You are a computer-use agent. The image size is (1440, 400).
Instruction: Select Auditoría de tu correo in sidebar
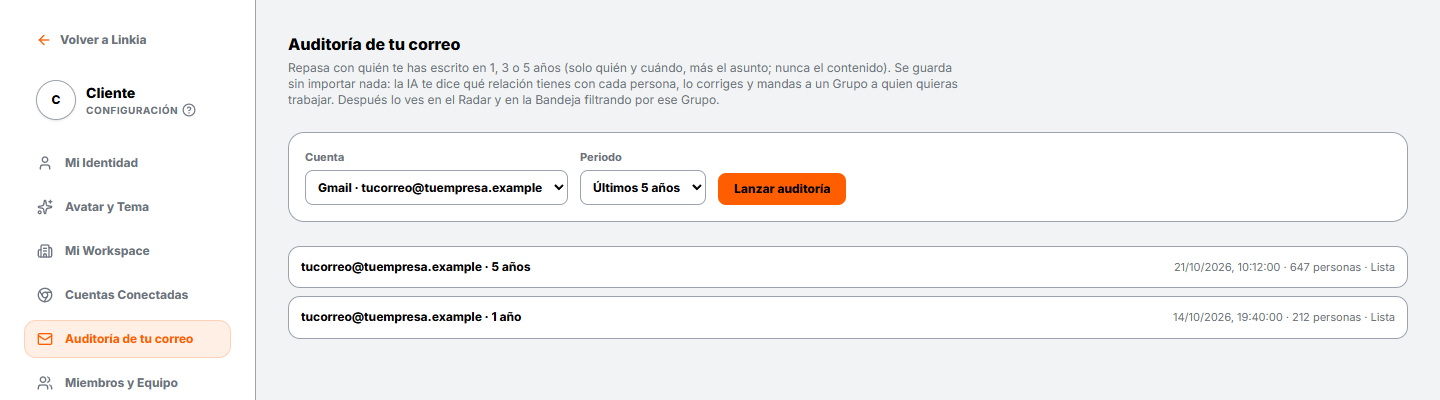click(128, 339)
